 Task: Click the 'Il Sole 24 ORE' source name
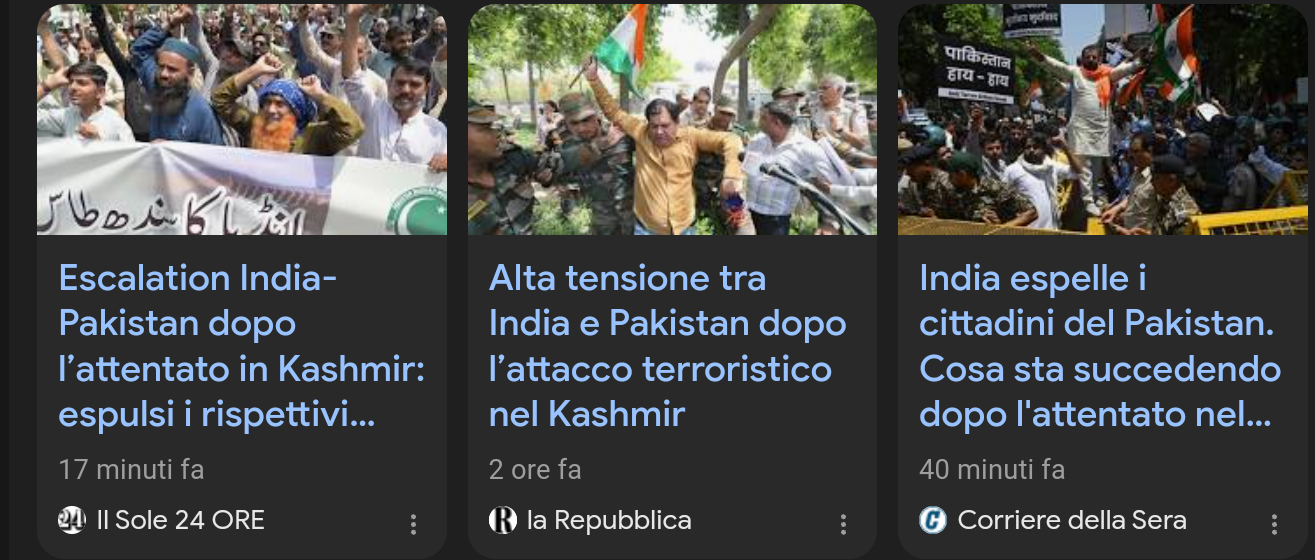pyautogui.click(x=180, y=520)
